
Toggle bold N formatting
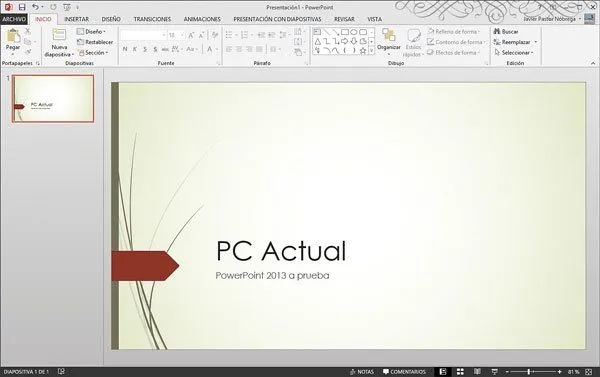click(x=125, y=49)
